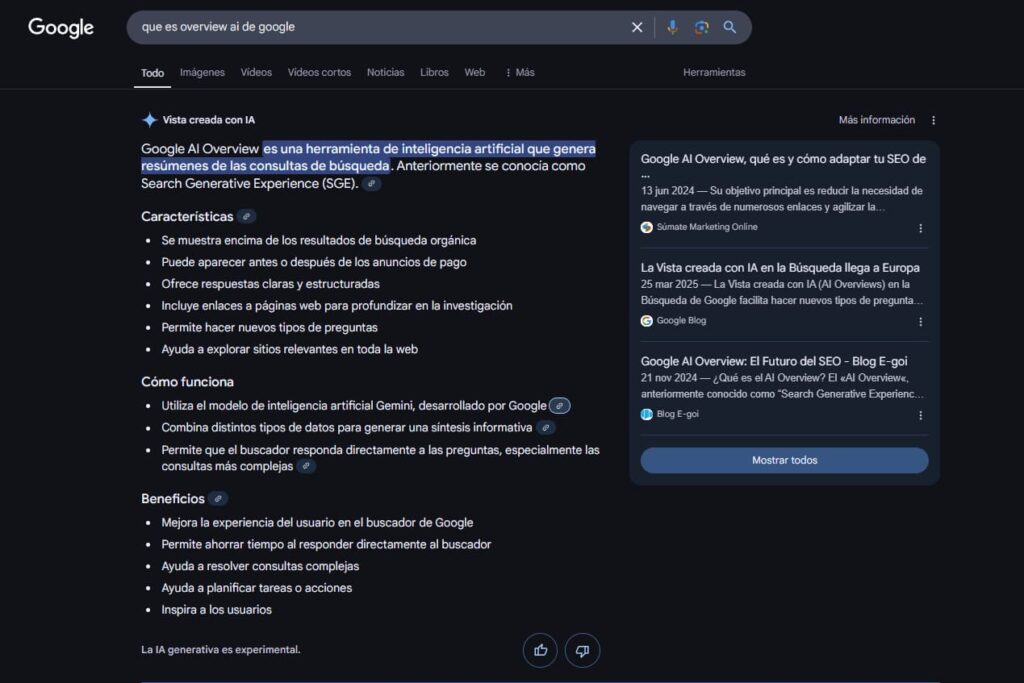Click the Características heading
Viewport: 1024px width, 683px height.
coord(187,217)
